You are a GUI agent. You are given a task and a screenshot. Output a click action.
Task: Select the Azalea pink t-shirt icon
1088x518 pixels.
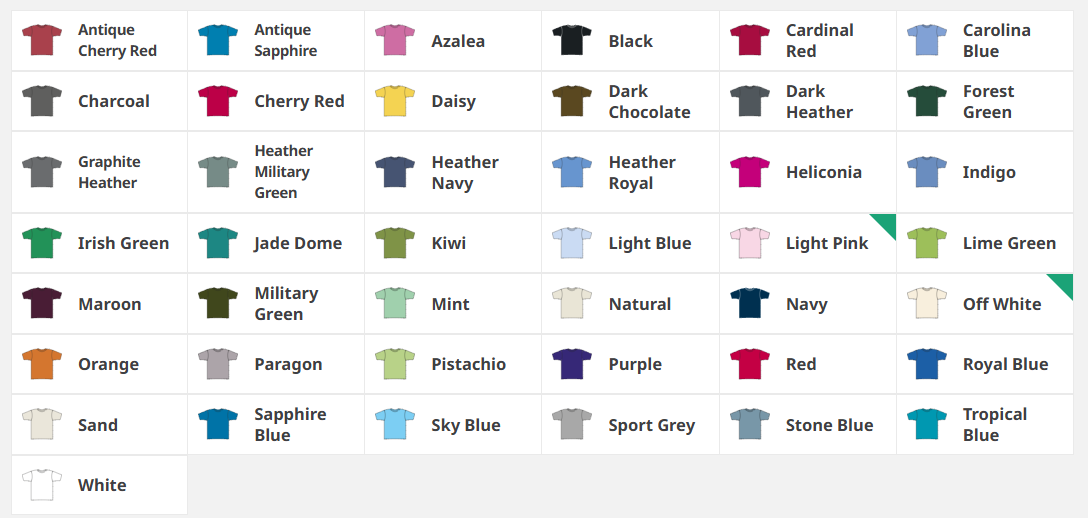[395, 40]
